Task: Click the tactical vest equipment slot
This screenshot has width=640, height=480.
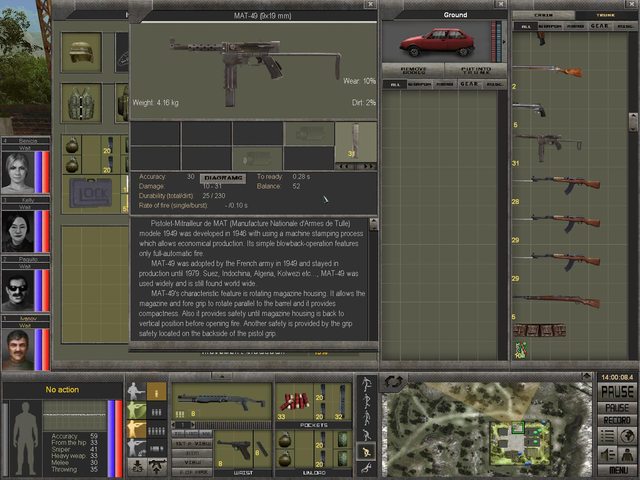Action: pyautogui.click(x=81, y=103)
